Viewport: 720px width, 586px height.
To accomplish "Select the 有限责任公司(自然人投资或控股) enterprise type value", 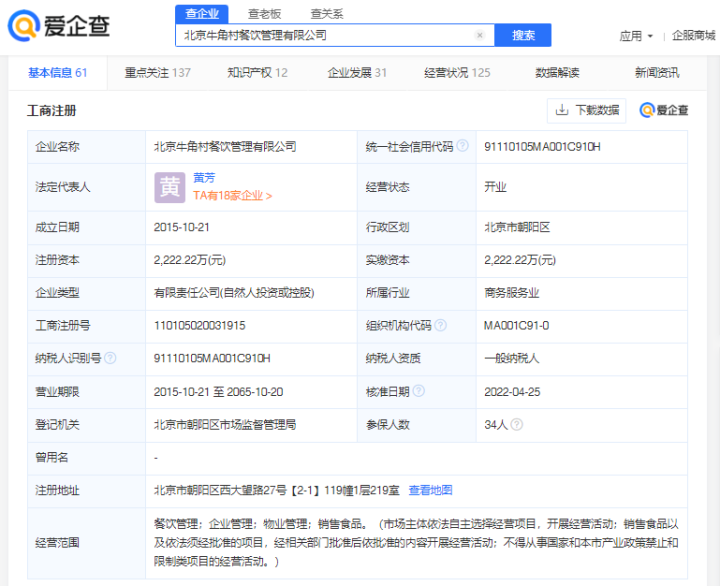I will [x=234, y=293].
